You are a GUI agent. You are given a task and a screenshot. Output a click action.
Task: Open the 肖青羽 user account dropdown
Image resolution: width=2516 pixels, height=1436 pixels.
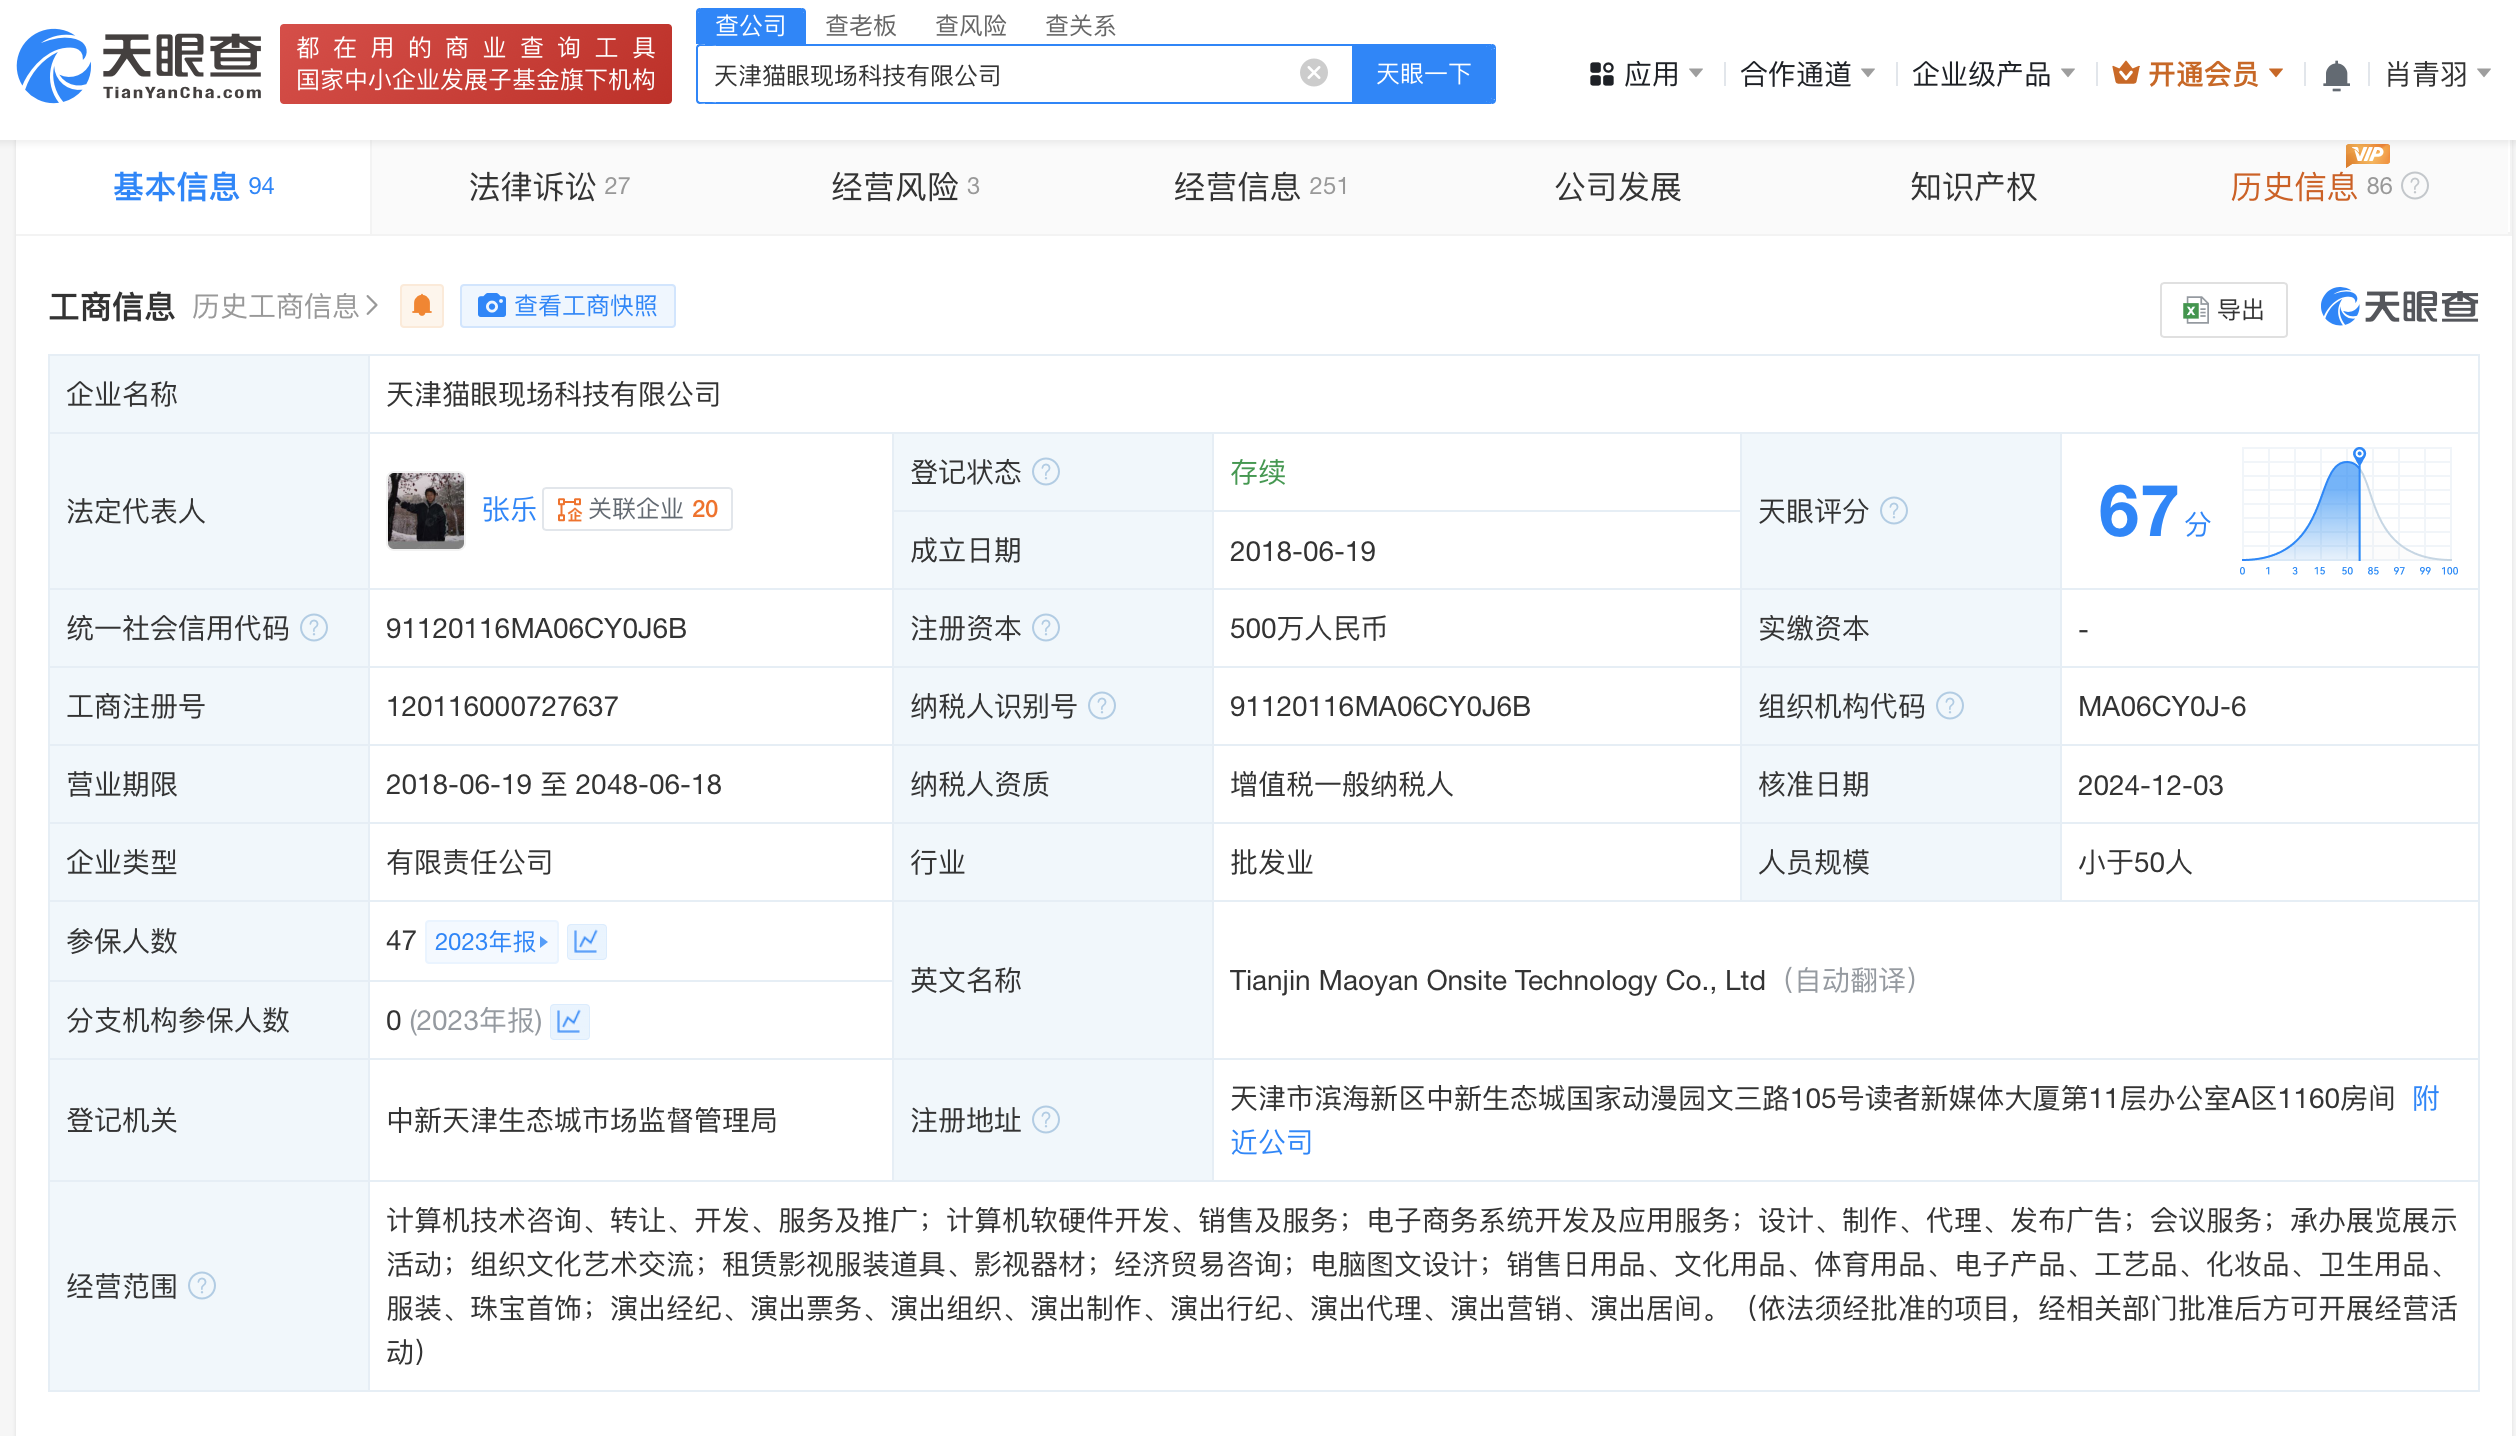coord(2436,74)
